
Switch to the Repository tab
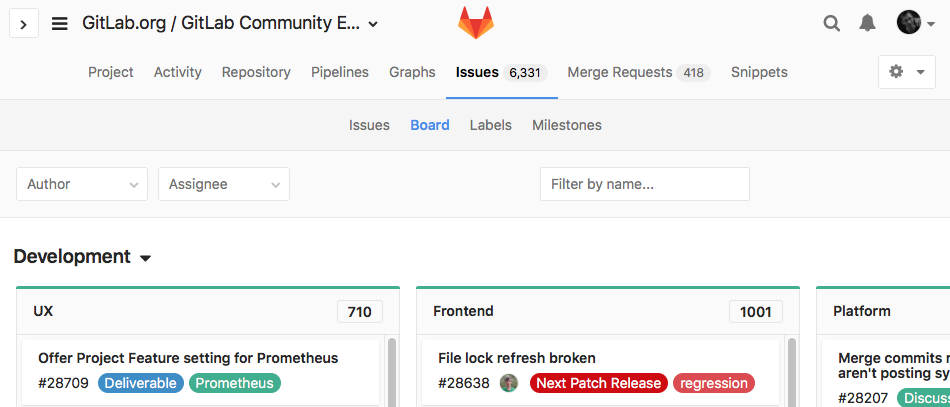[256, 72]
